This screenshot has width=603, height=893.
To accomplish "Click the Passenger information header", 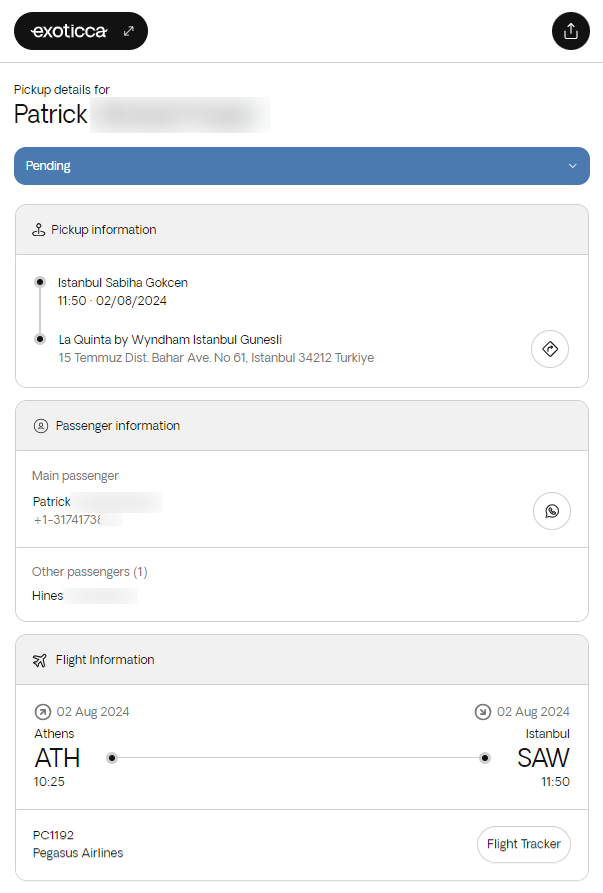I will (118, 426).
